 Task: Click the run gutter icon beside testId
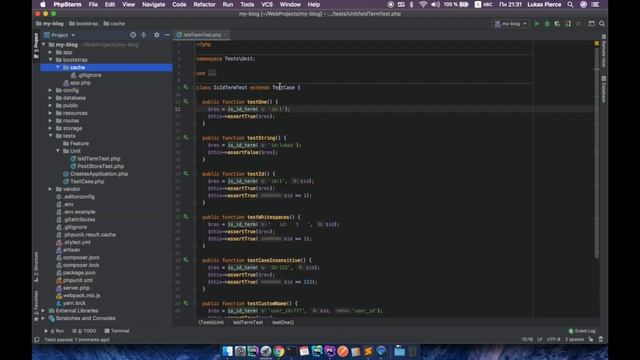coord(186,173)
